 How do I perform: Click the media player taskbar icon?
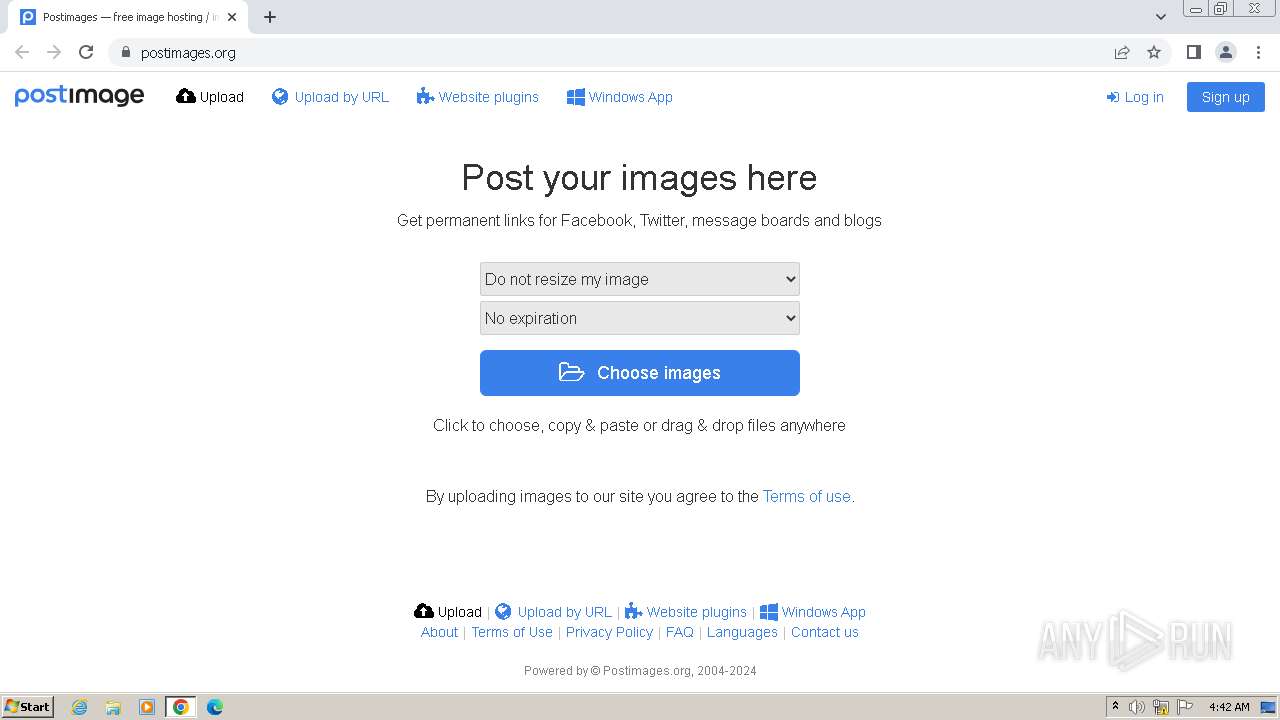147,707
